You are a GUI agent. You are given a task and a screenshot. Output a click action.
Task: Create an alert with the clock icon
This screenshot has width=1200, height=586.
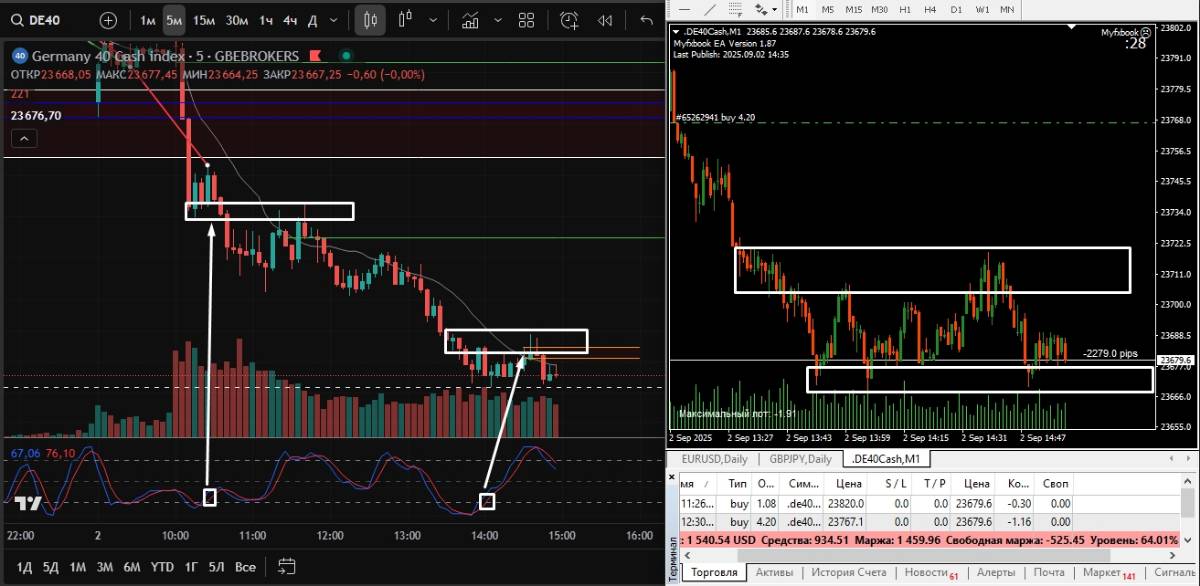click(x=569, y=20)
